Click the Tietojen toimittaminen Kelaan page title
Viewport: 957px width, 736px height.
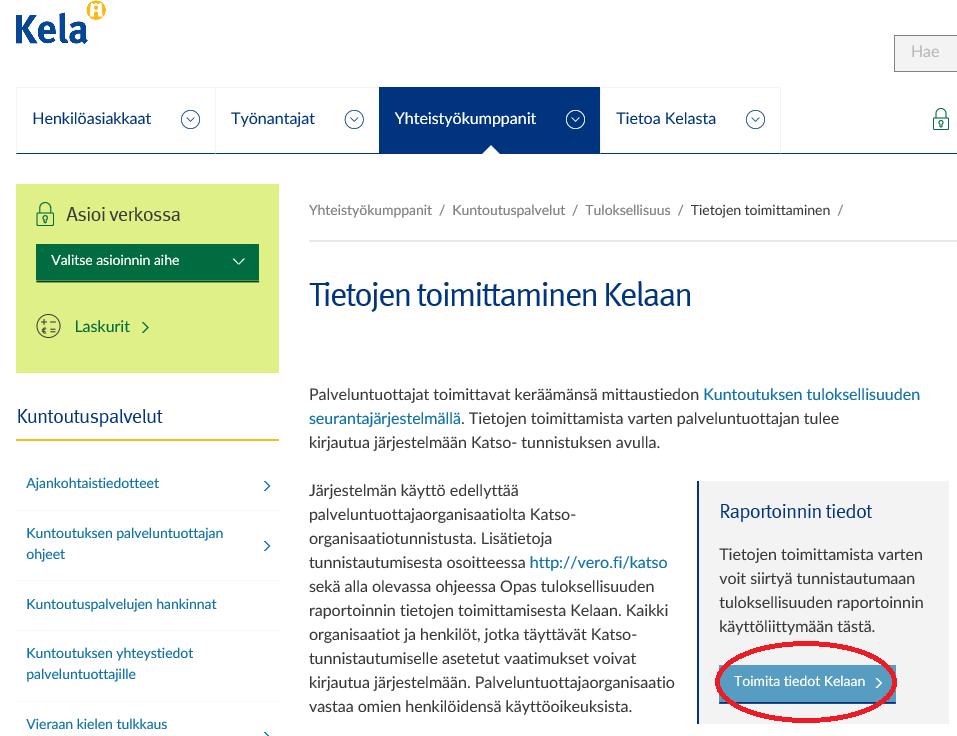click(x=500, y=295)
